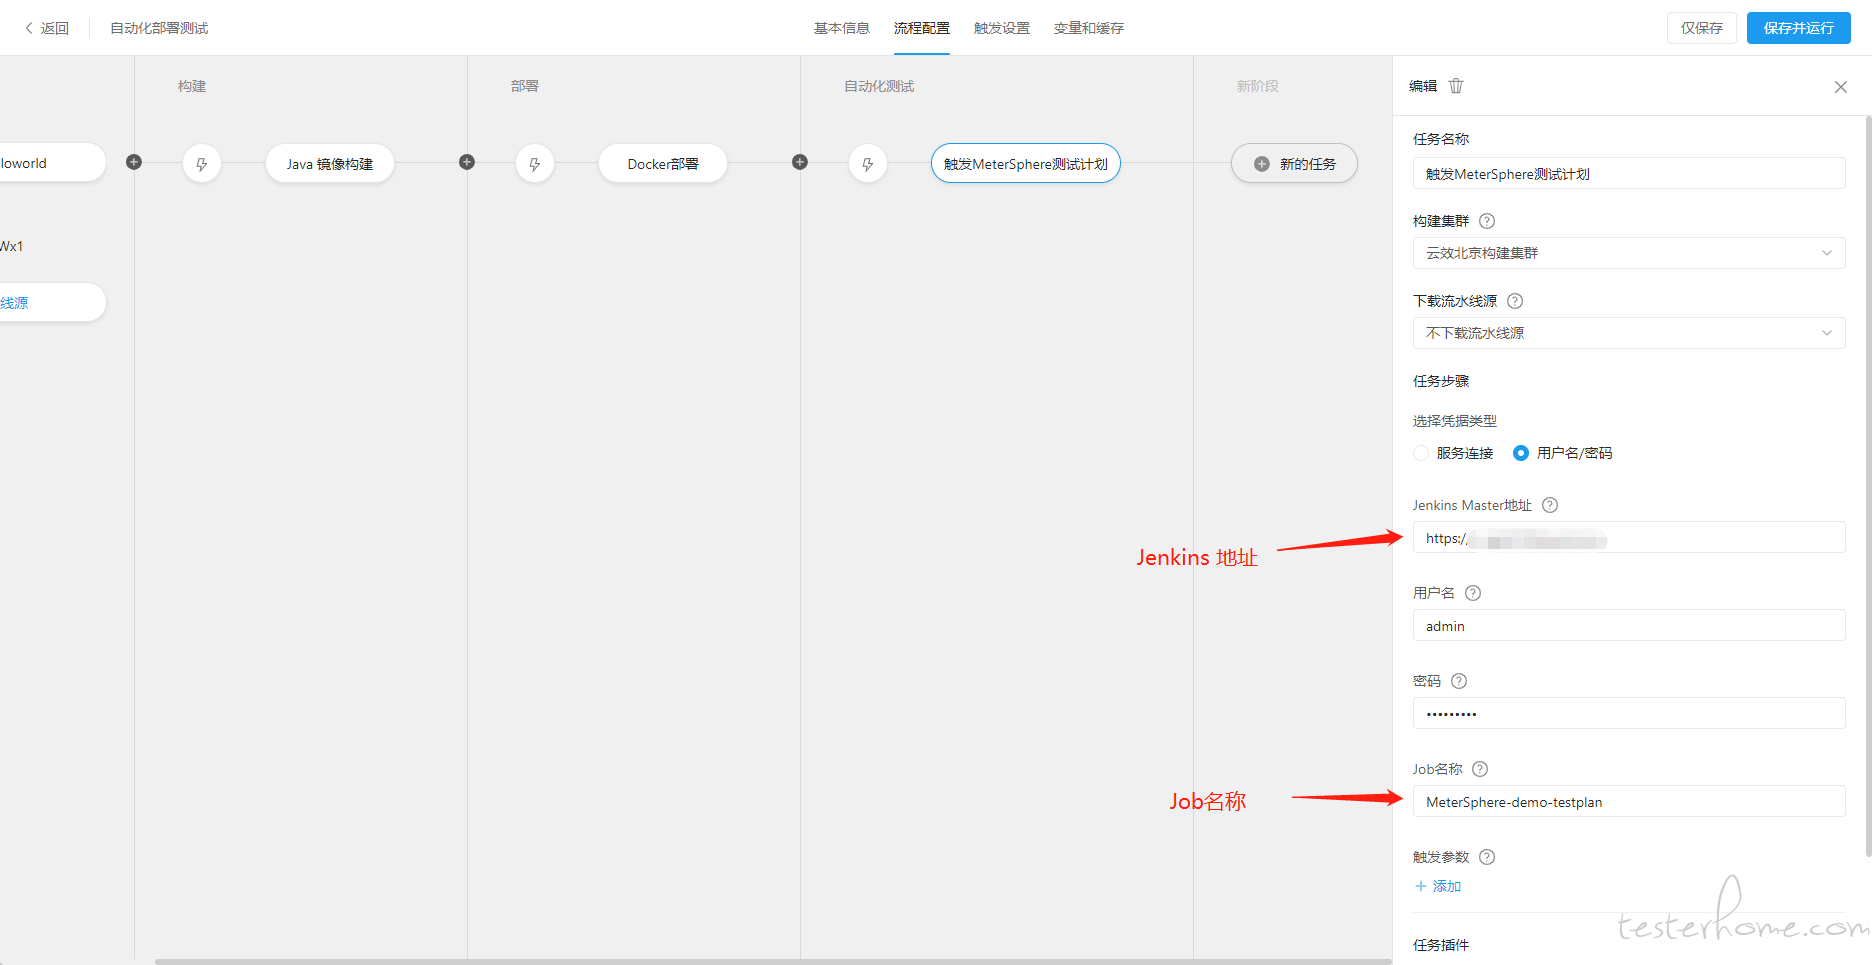Click the Job名称 field with MeterSphere-demo-testplan
Screen dimensions: 1872x965
1629,801
